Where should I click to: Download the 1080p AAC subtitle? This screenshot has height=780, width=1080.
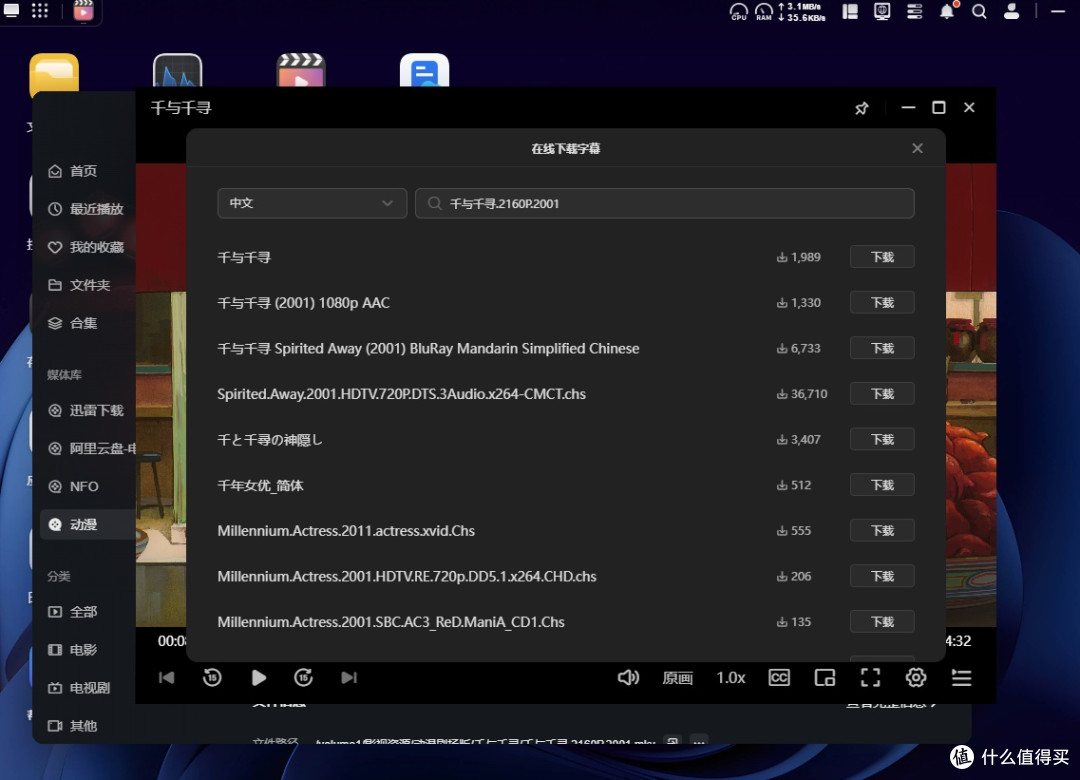coord(882,302)
